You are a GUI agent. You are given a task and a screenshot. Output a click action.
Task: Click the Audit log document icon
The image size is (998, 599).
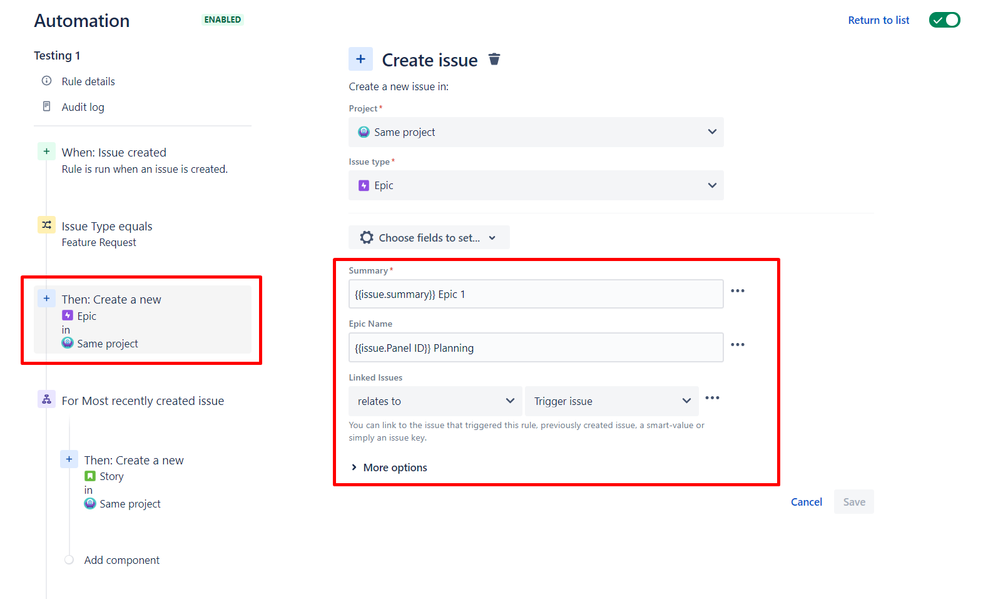46,106
